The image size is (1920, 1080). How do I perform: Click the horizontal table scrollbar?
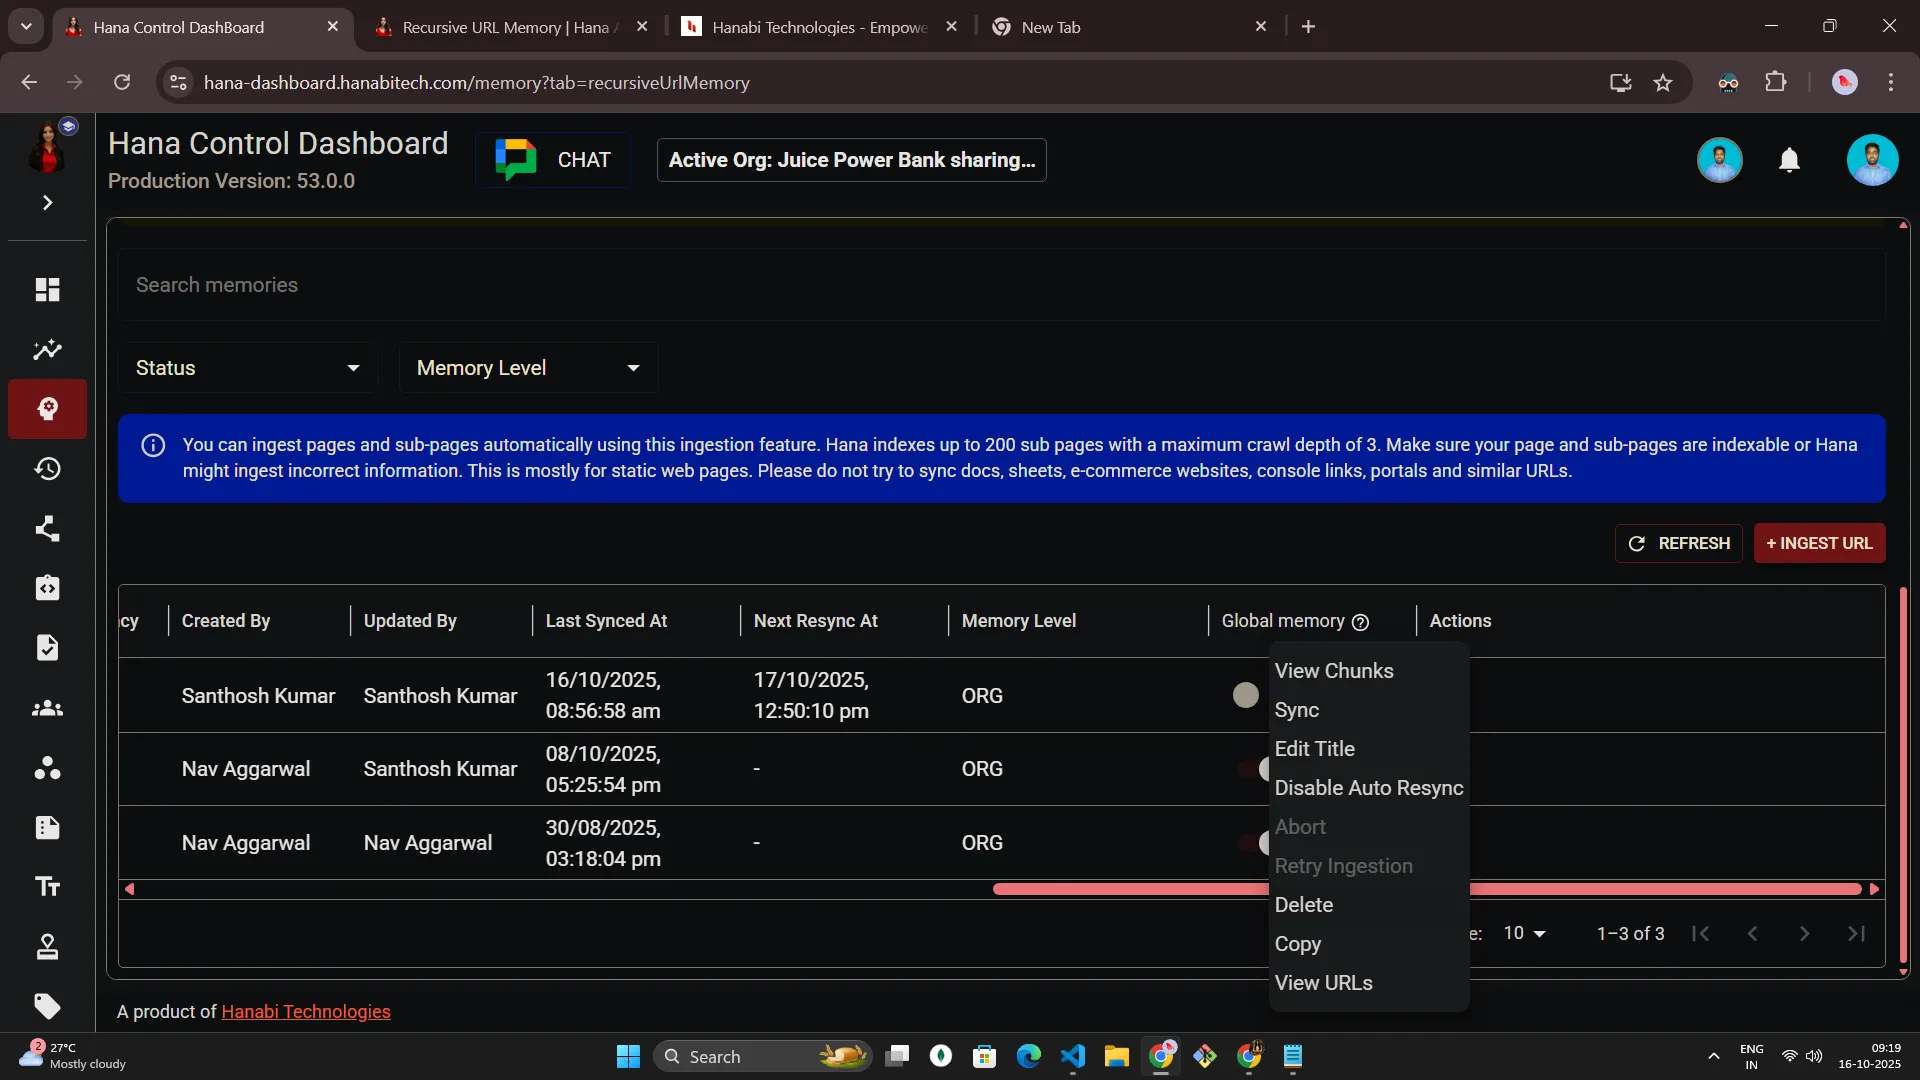(x=1130, y=889)
